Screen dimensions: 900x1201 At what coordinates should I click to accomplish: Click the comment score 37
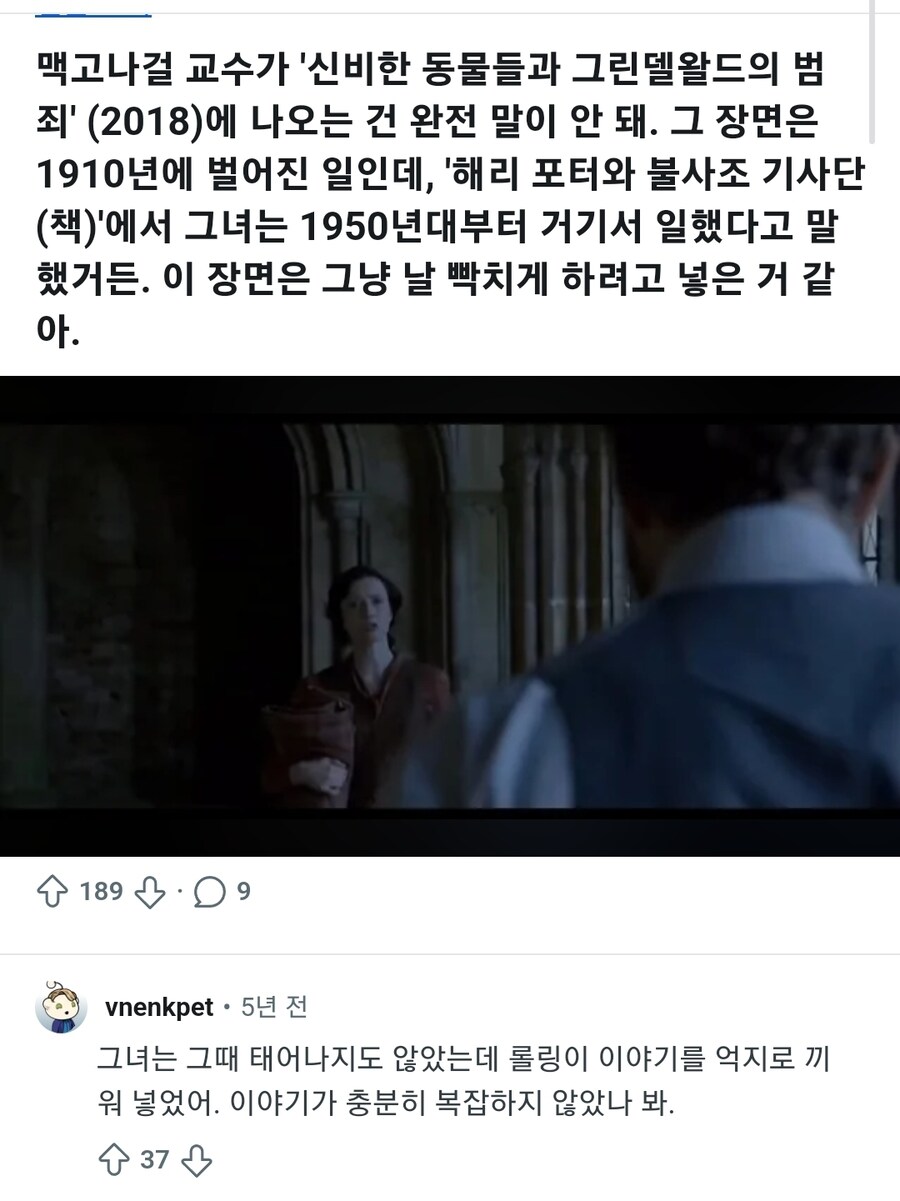click(x=155, y=1160)
